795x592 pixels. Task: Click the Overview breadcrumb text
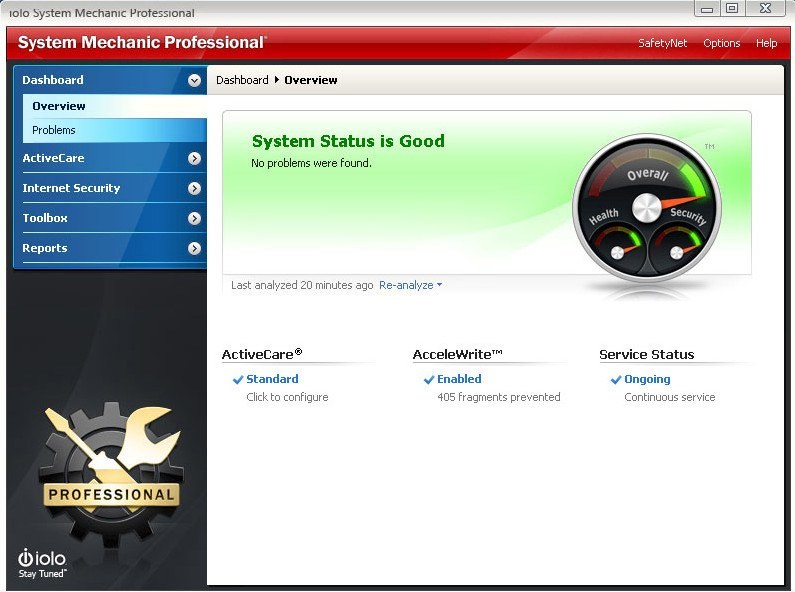(311, 80)
